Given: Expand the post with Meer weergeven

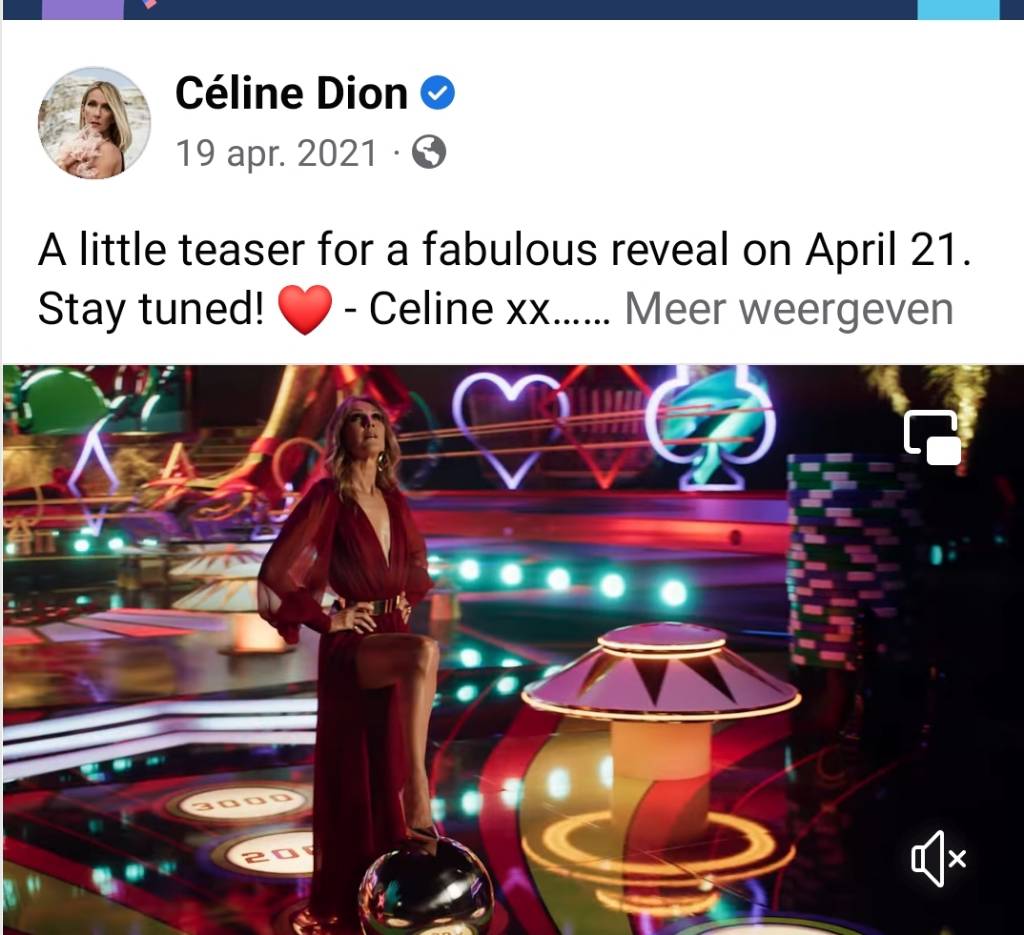Looking at the screenshot, I should tap(789, 308).
